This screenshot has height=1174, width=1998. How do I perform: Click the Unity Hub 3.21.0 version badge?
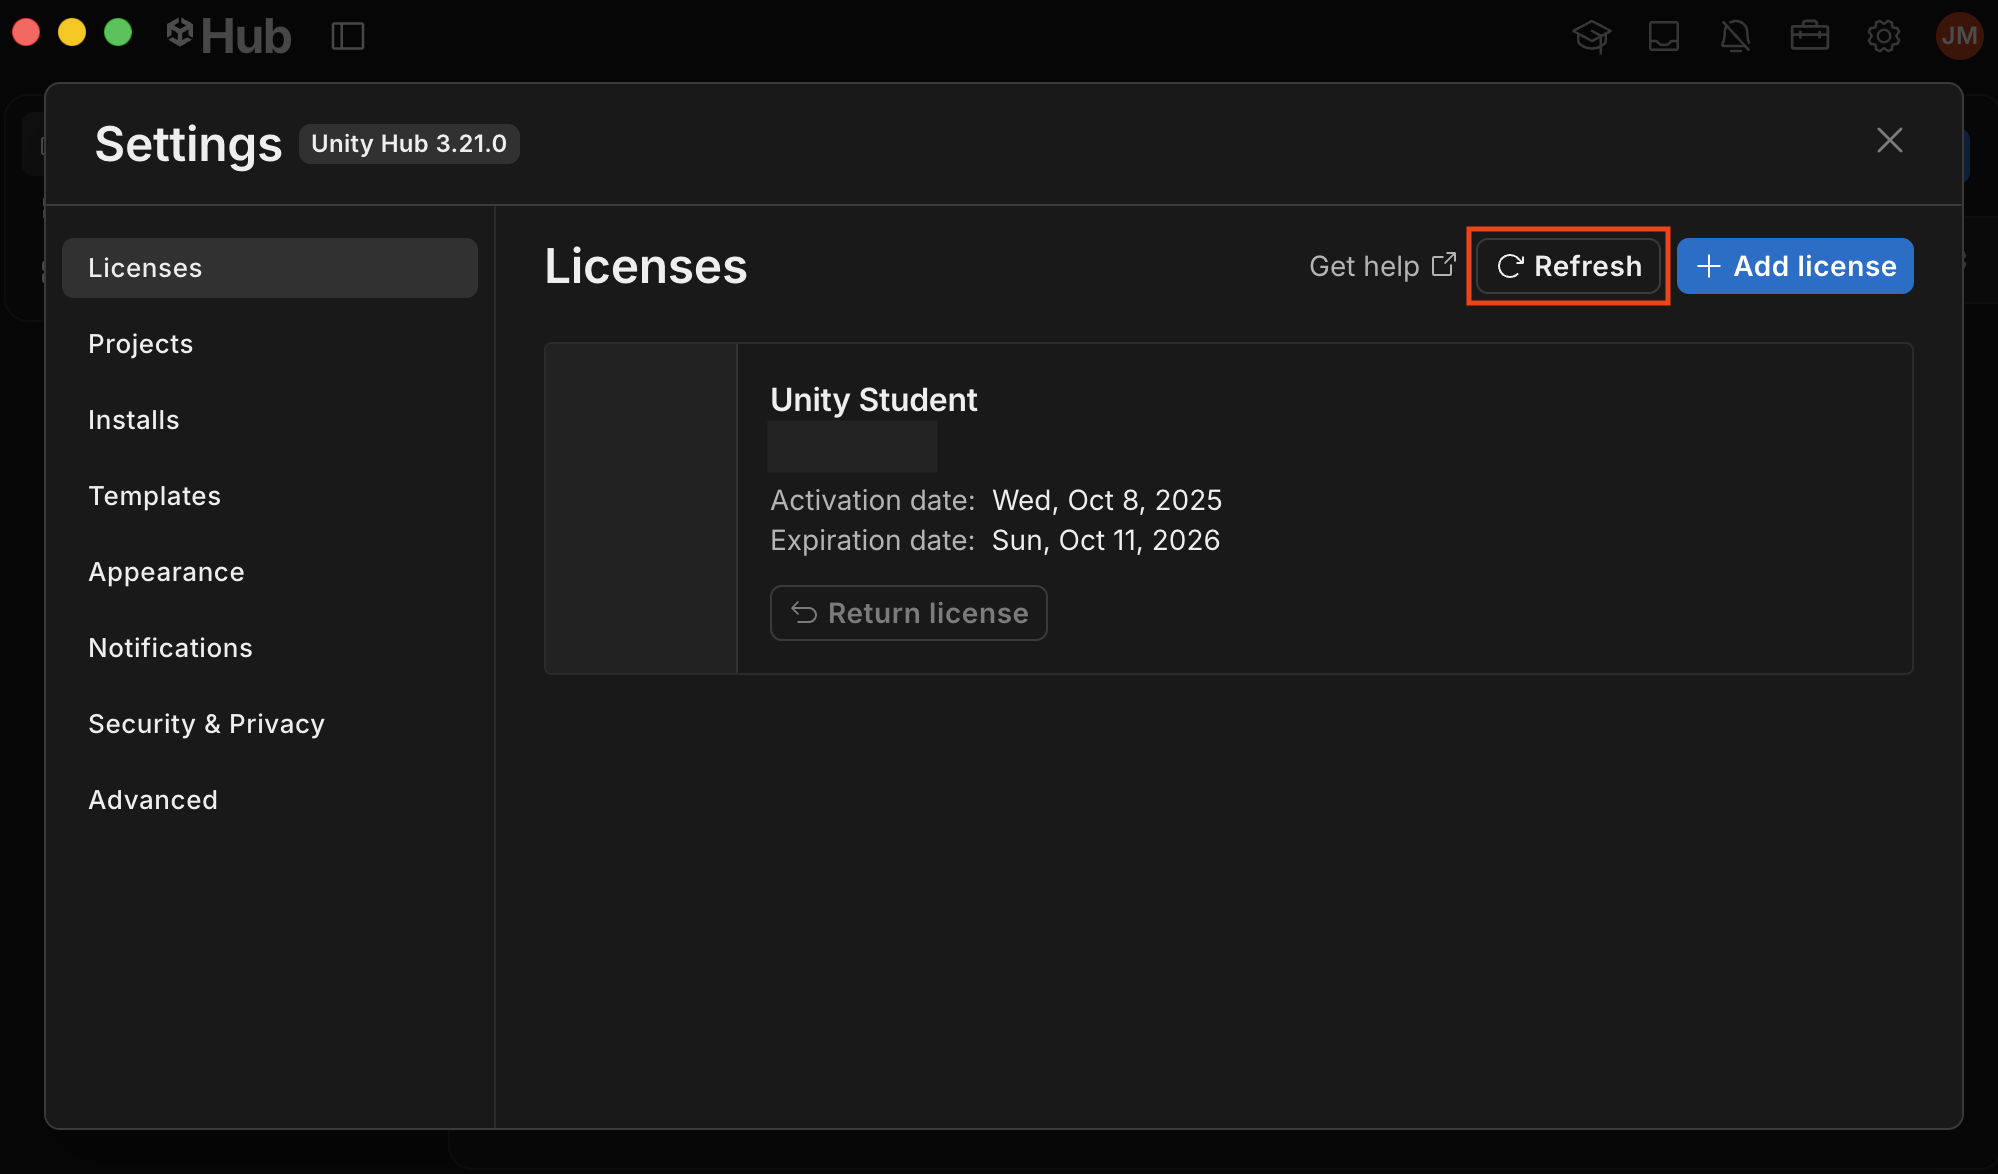pyautogui.click(x=409, y=144)
